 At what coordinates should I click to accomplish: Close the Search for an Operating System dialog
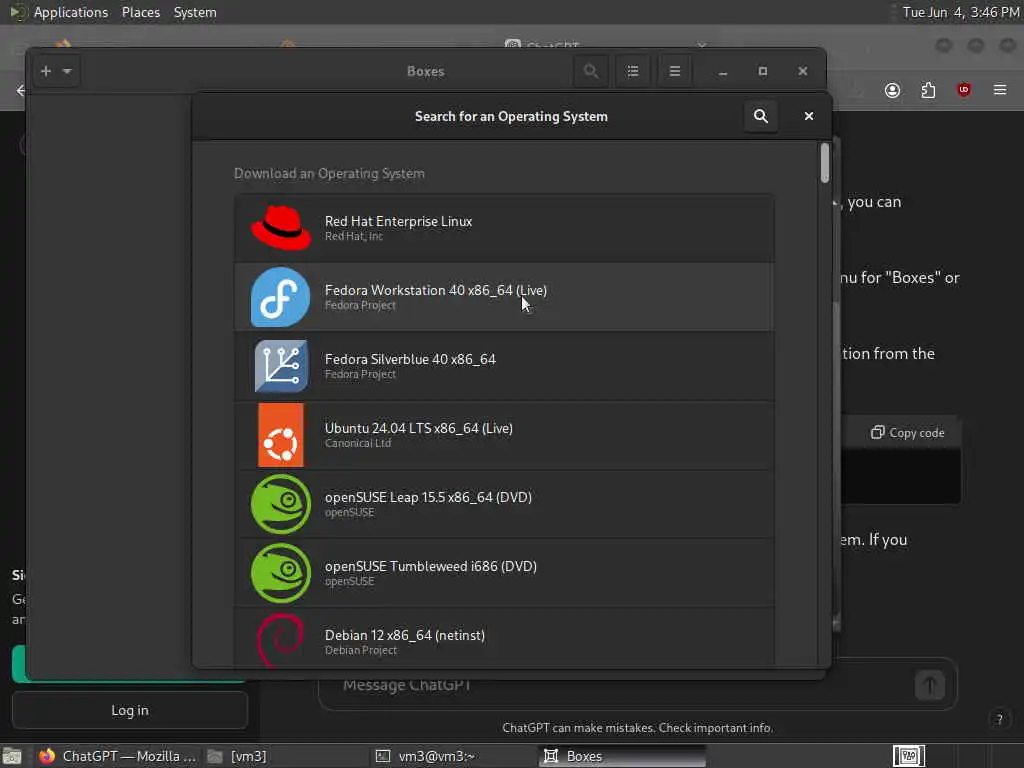point(808,116)
